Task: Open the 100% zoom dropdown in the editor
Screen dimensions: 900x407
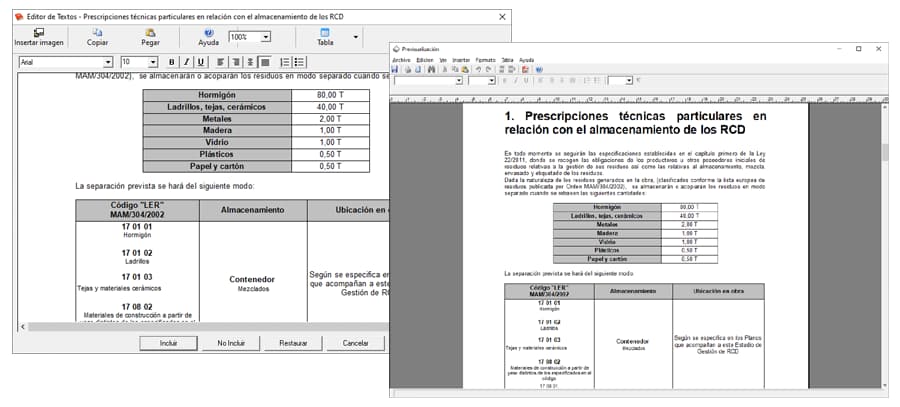Action: click(x=266, y=37)
